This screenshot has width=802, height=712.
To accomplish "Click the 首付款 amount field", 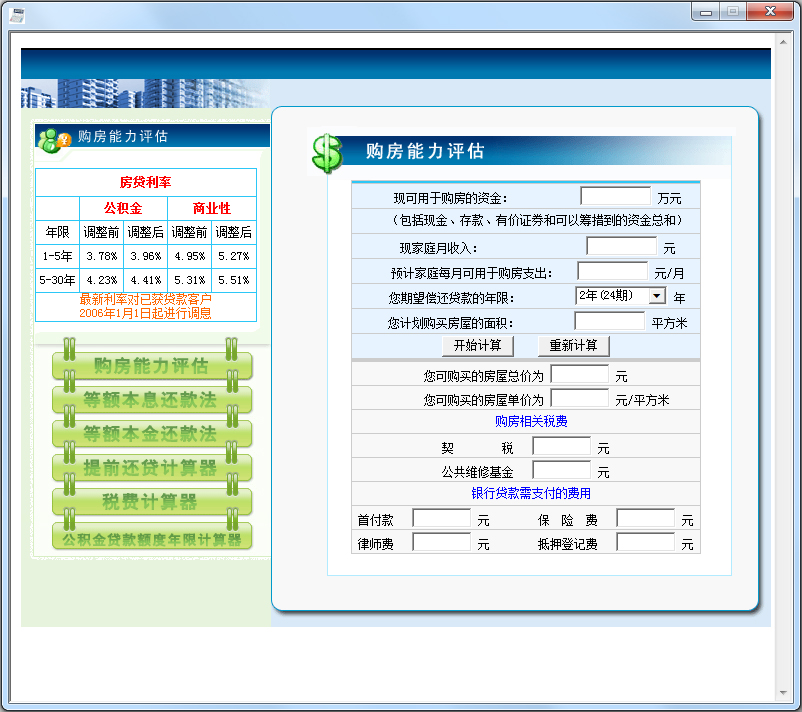I will pos(441,519).
